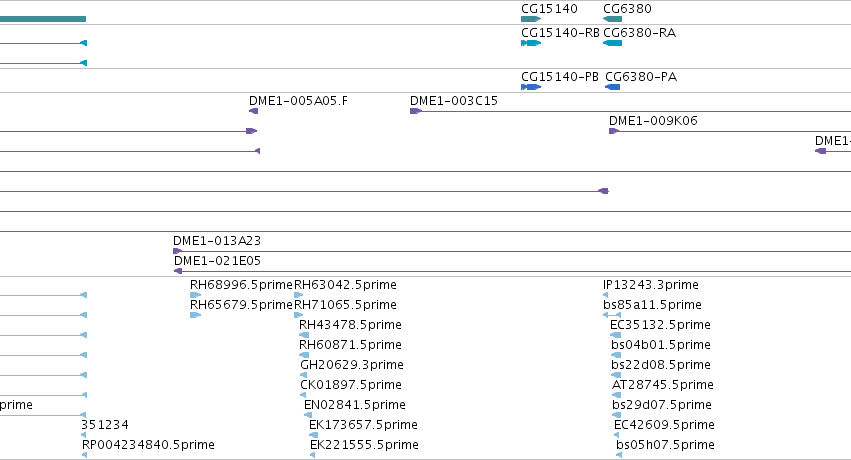851x460 pixels.
Task: Select the DME1-009K06 feature arrow
Action: pos(614,131)
